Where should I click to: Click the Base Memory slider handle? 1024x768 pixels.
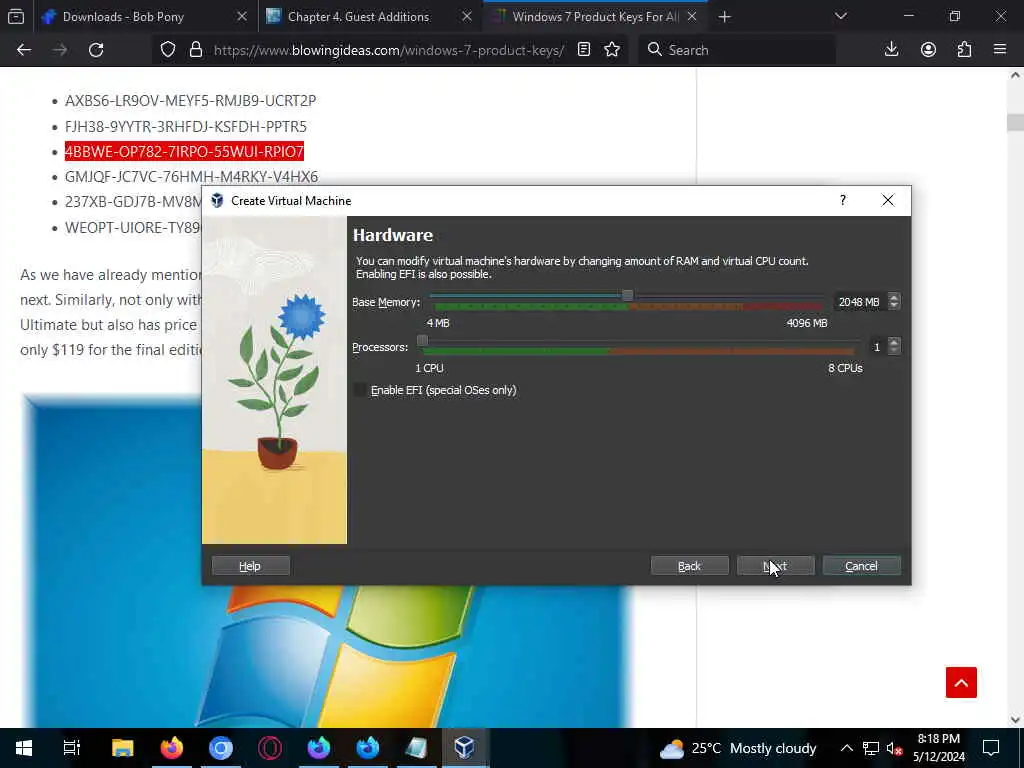pyautogui.click(x=627, y=296)
